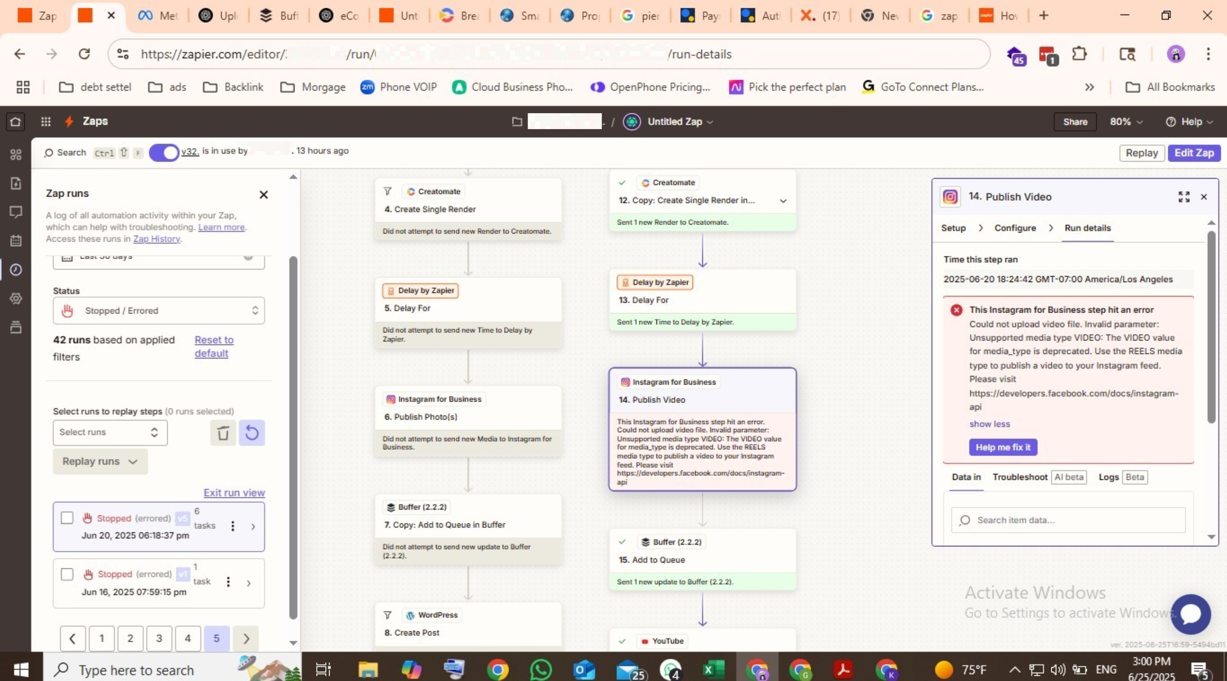Open the sidebar notes file icon
The image size is (1227, 681).
(x=15, y=183)
